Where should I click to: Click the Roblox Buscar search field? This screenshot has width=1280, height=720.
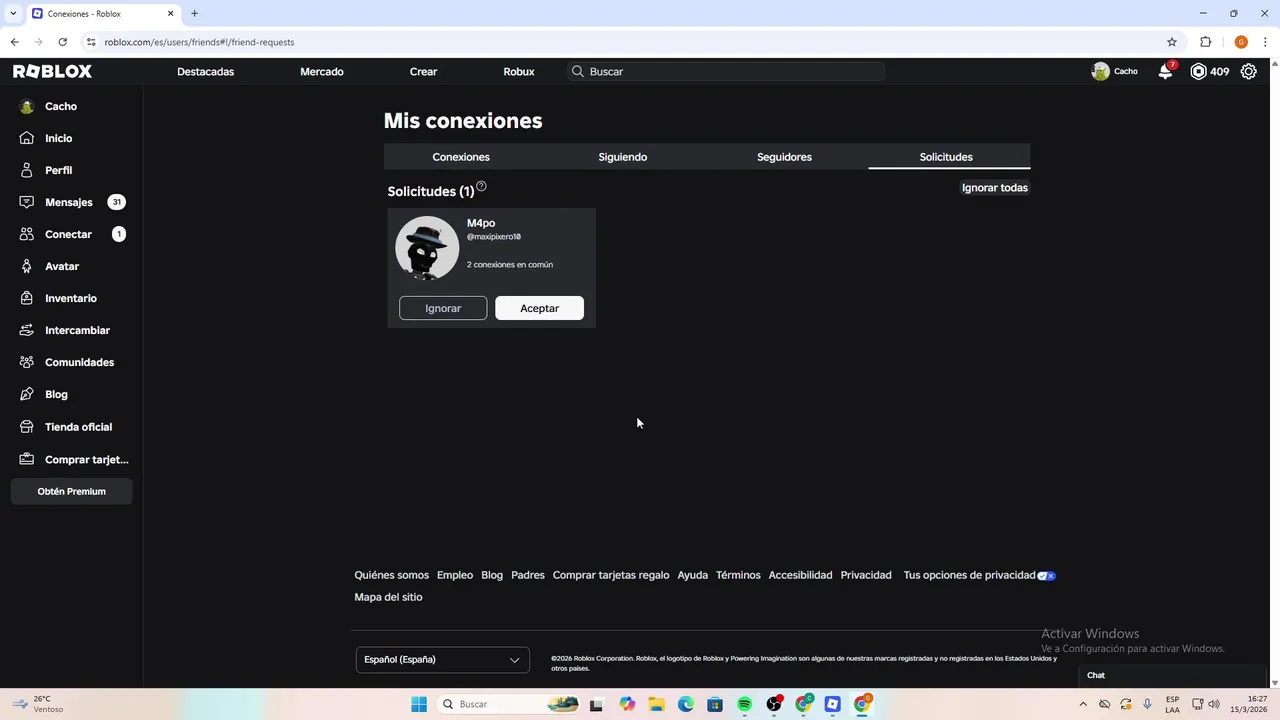725,71
